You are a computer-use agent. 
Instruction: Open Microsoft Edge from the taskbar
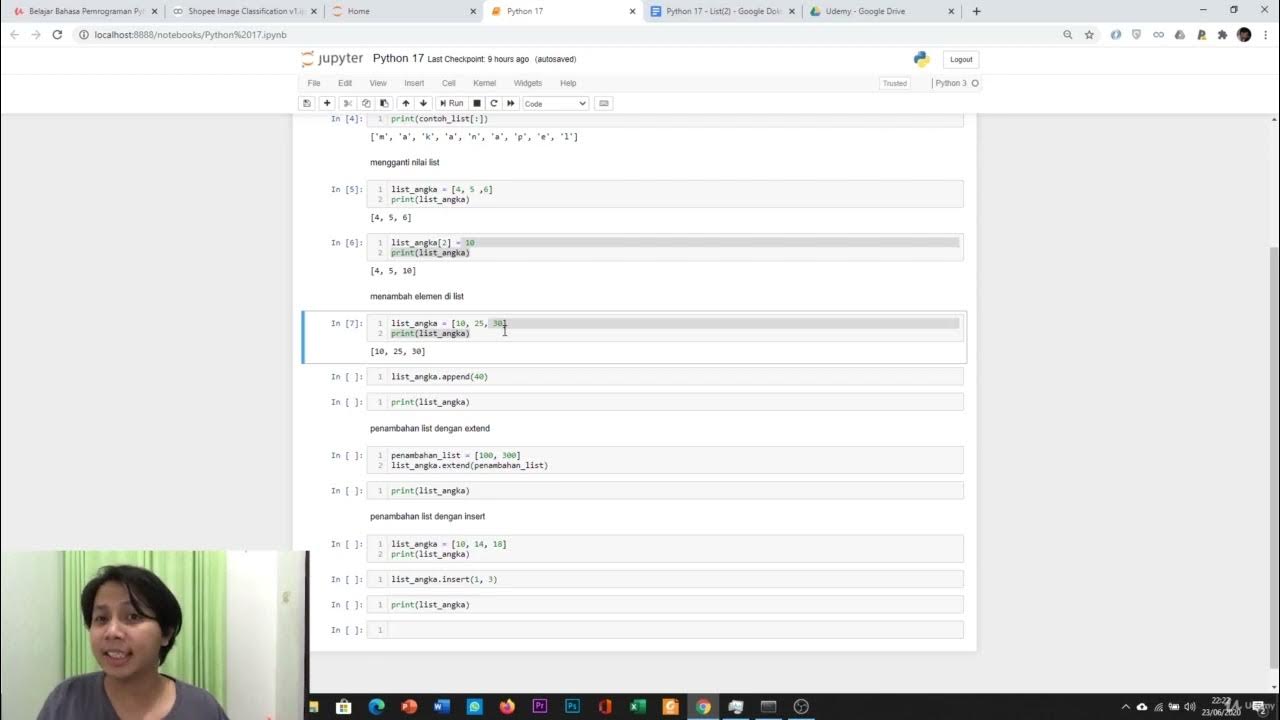376,707
